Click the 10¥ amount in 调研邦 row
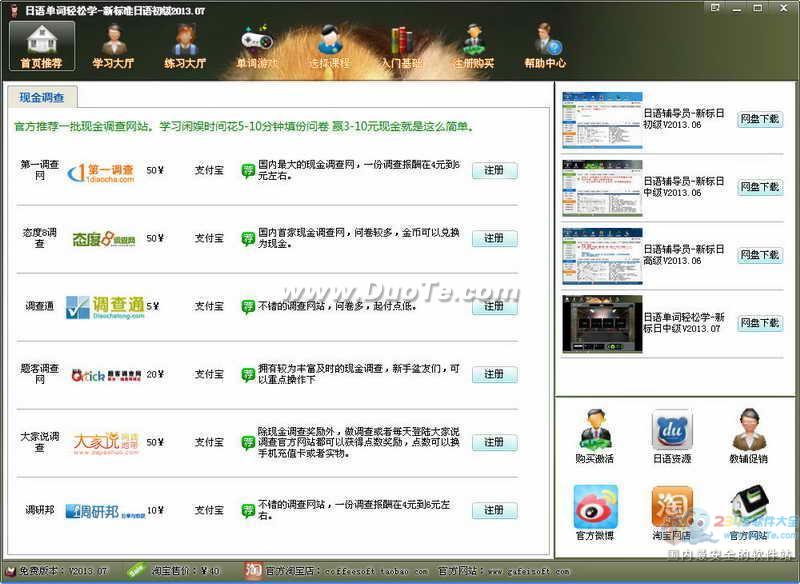This screenshot has width=800, height=584. pyautogui.click(x=155, y=510)
